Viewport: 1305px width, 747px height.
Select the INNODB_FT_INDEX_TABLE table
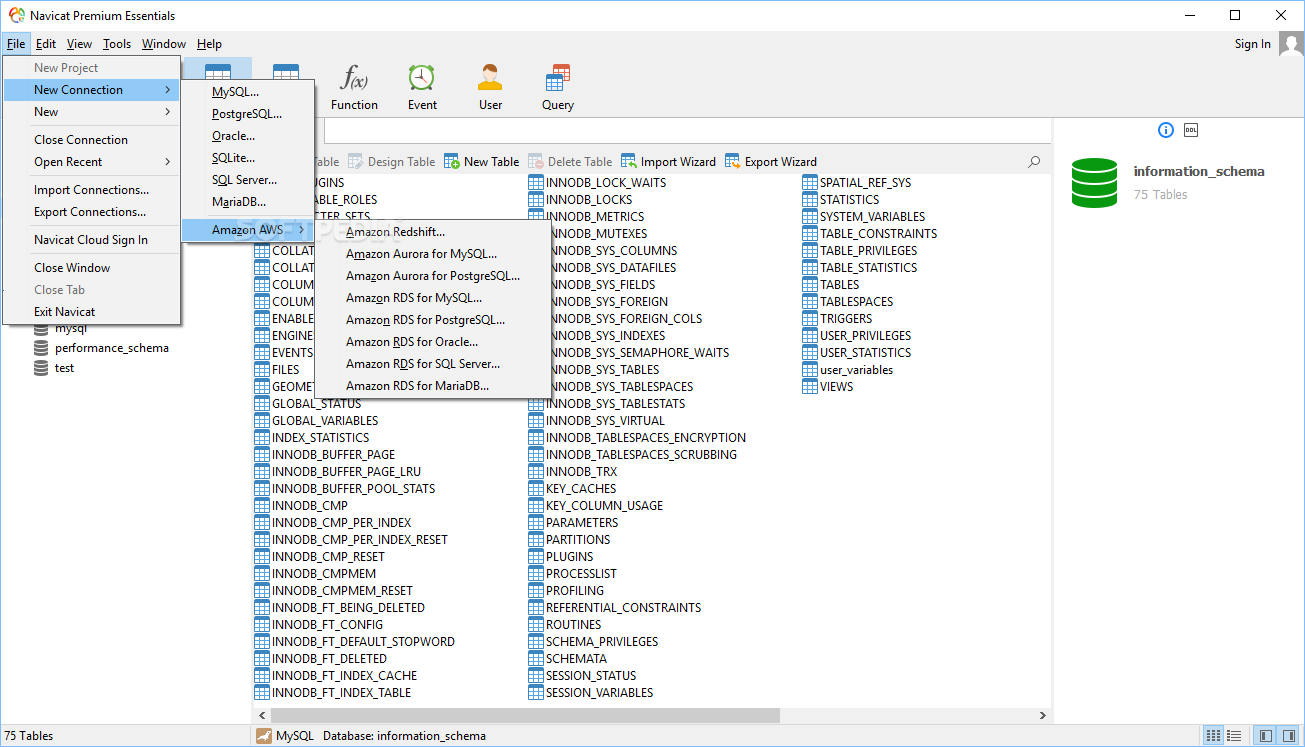[x=332, y=693]
